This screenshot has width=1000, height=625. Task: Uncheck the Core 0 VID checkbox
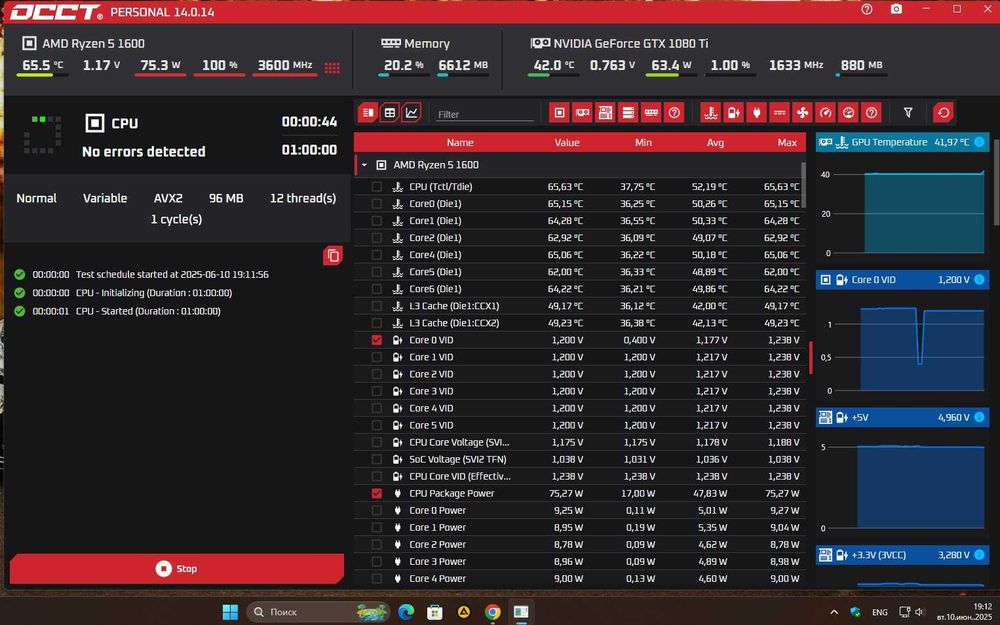pyautogui.click(x=377, y=340)
